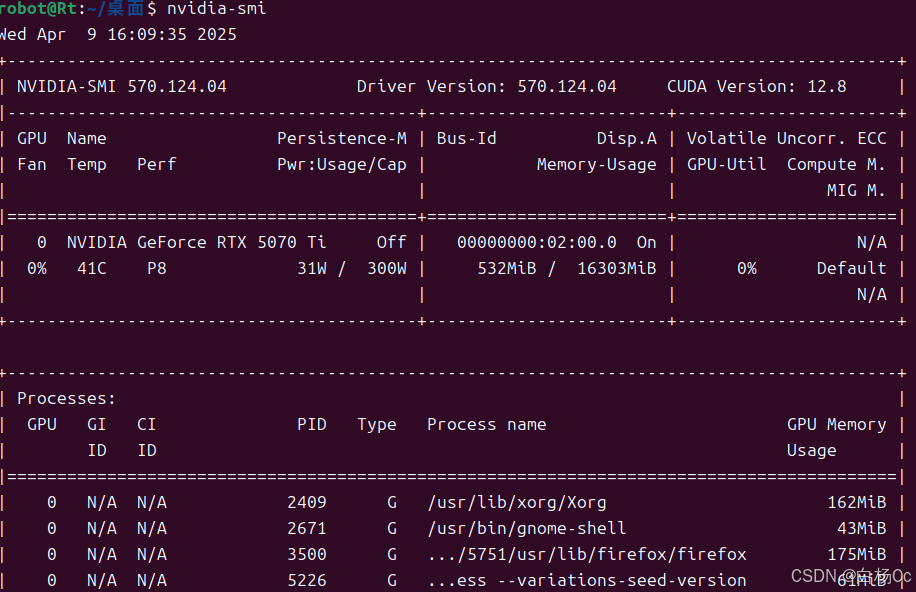Click the firefox process name
916x592 pixels.
tap(587, 555)
